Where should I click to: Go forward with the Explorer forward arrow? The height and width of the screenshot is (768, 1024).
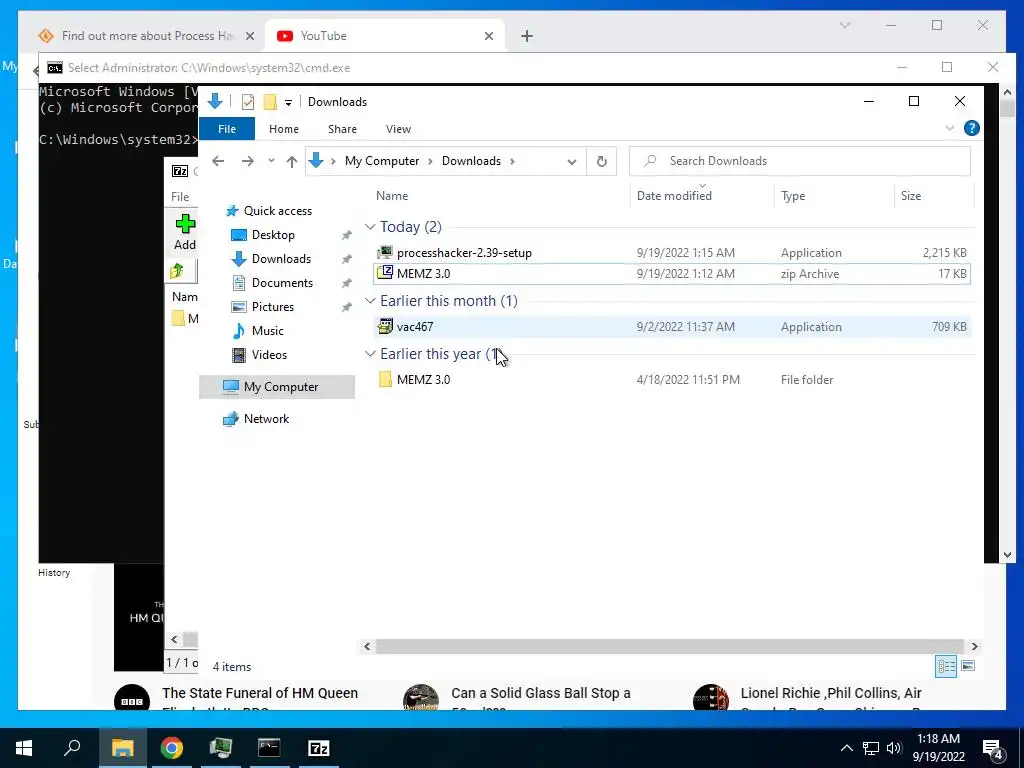click(x=248, y=161)
